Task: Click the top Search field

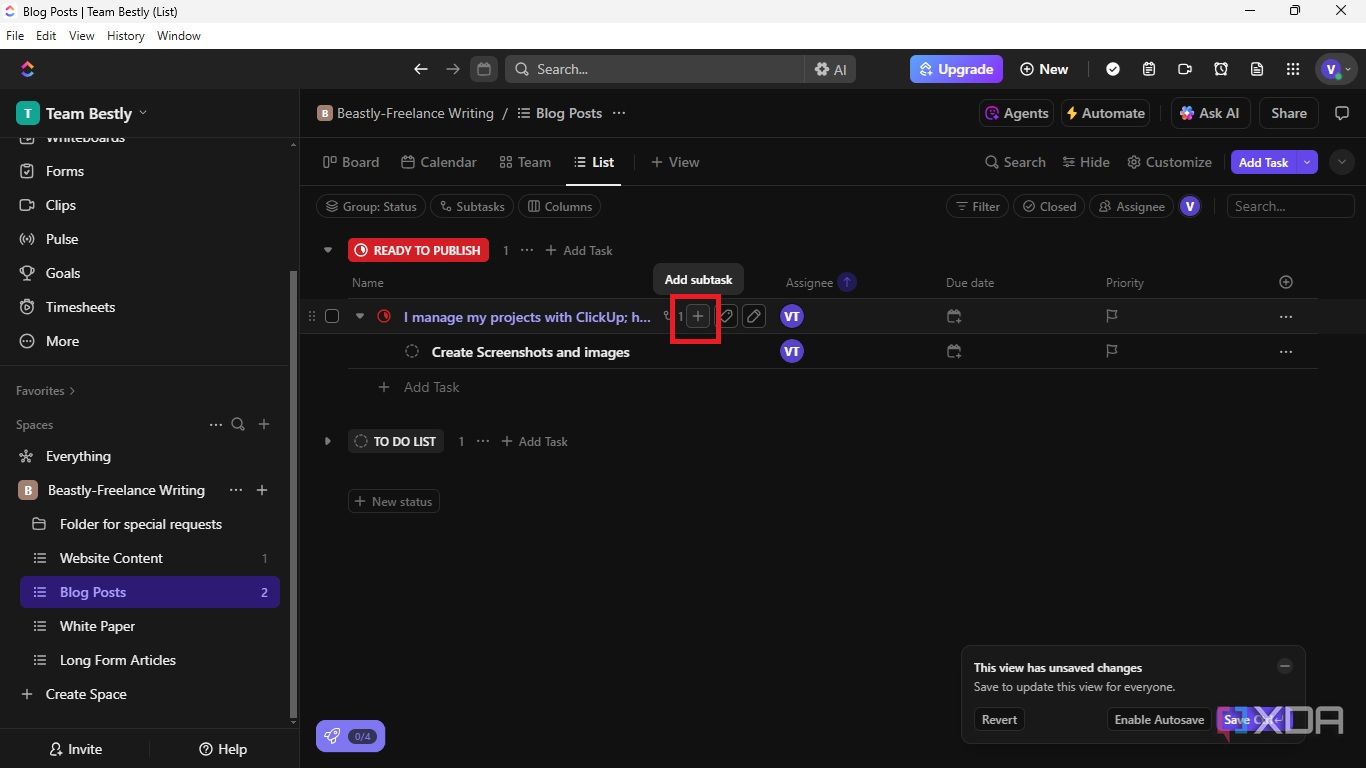Action: click(655, 69)
